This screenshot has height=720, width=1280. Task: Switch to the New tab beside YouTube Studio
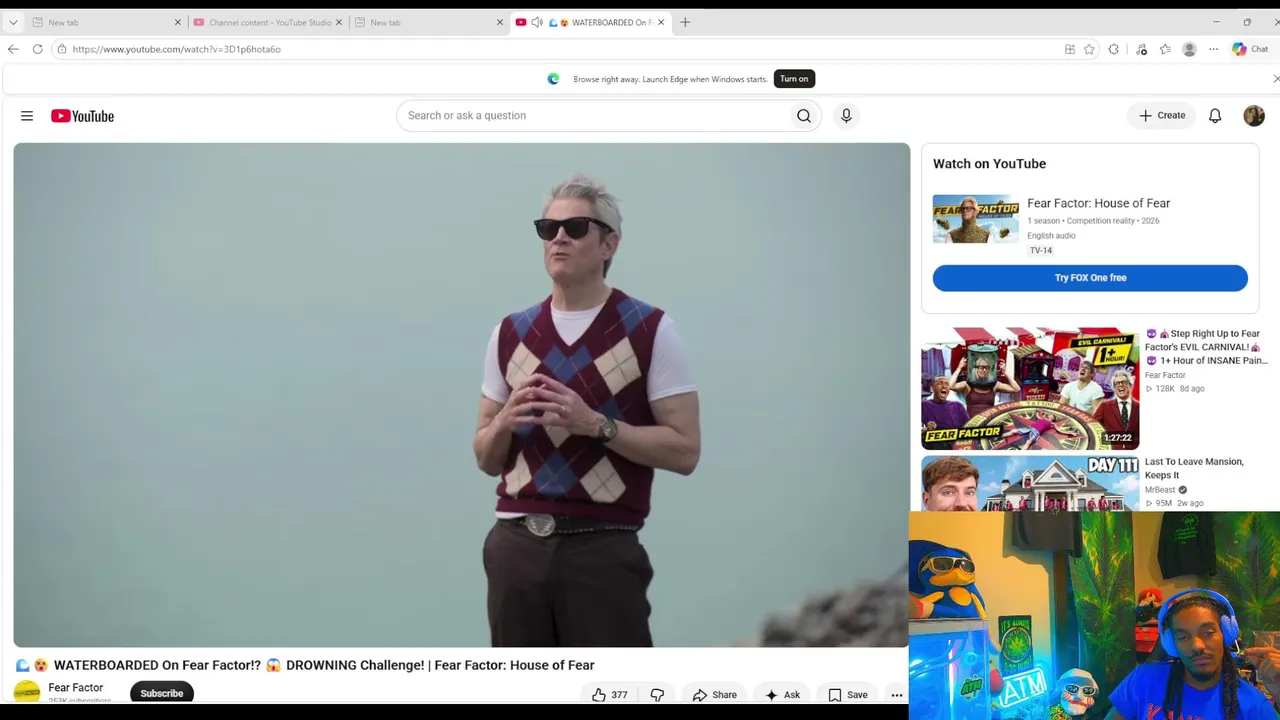[x=428, y=22]
